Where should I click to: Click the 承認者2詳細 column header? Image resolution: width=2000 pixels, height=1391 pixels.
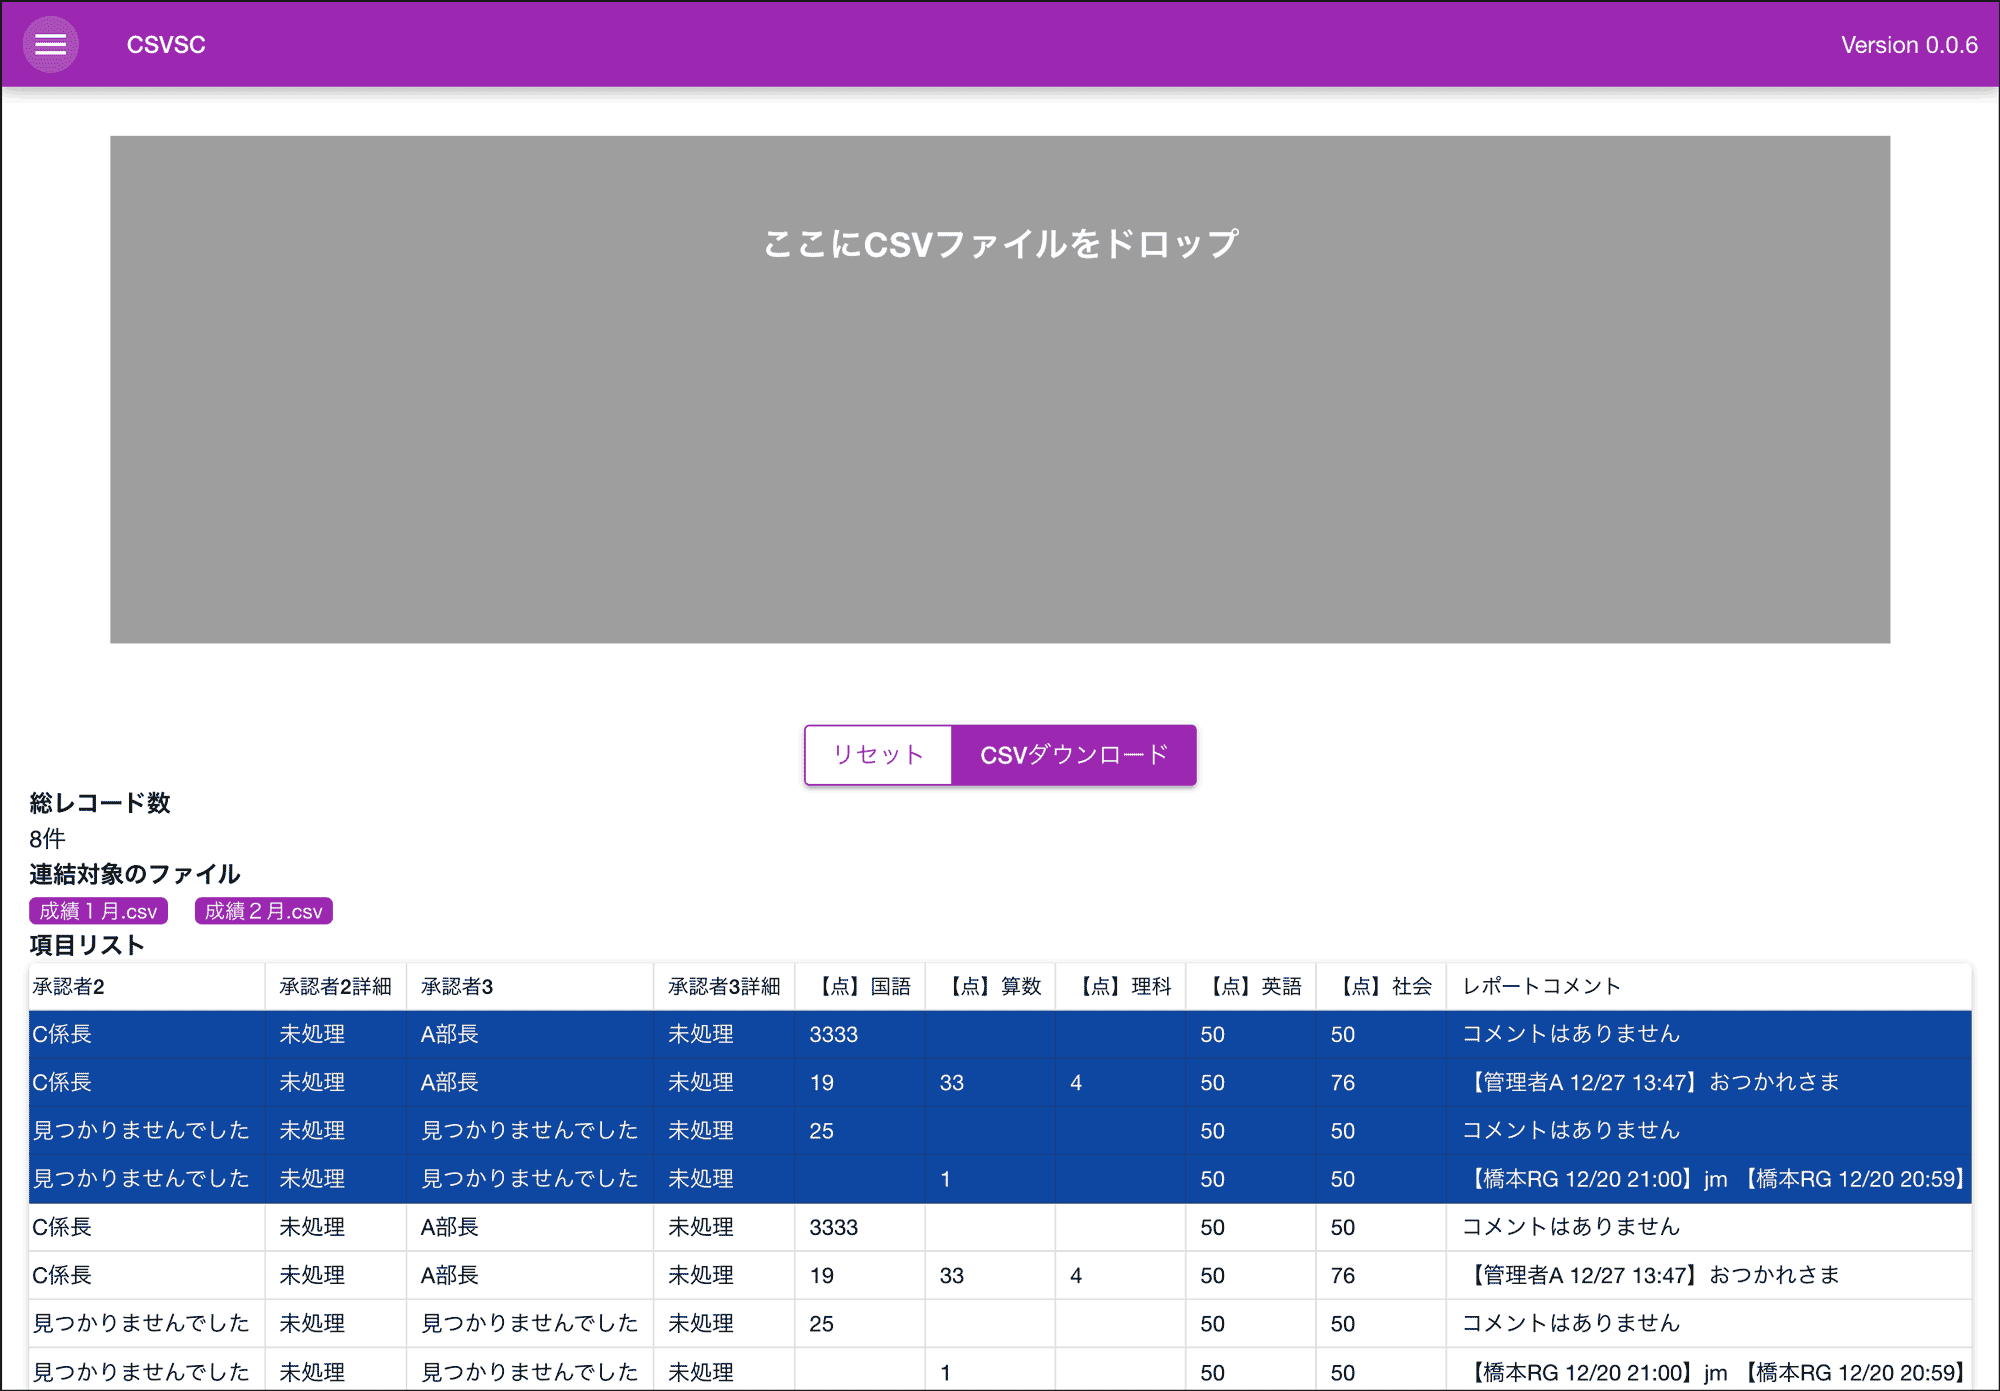pyautogui.click(x=334, y=986)
